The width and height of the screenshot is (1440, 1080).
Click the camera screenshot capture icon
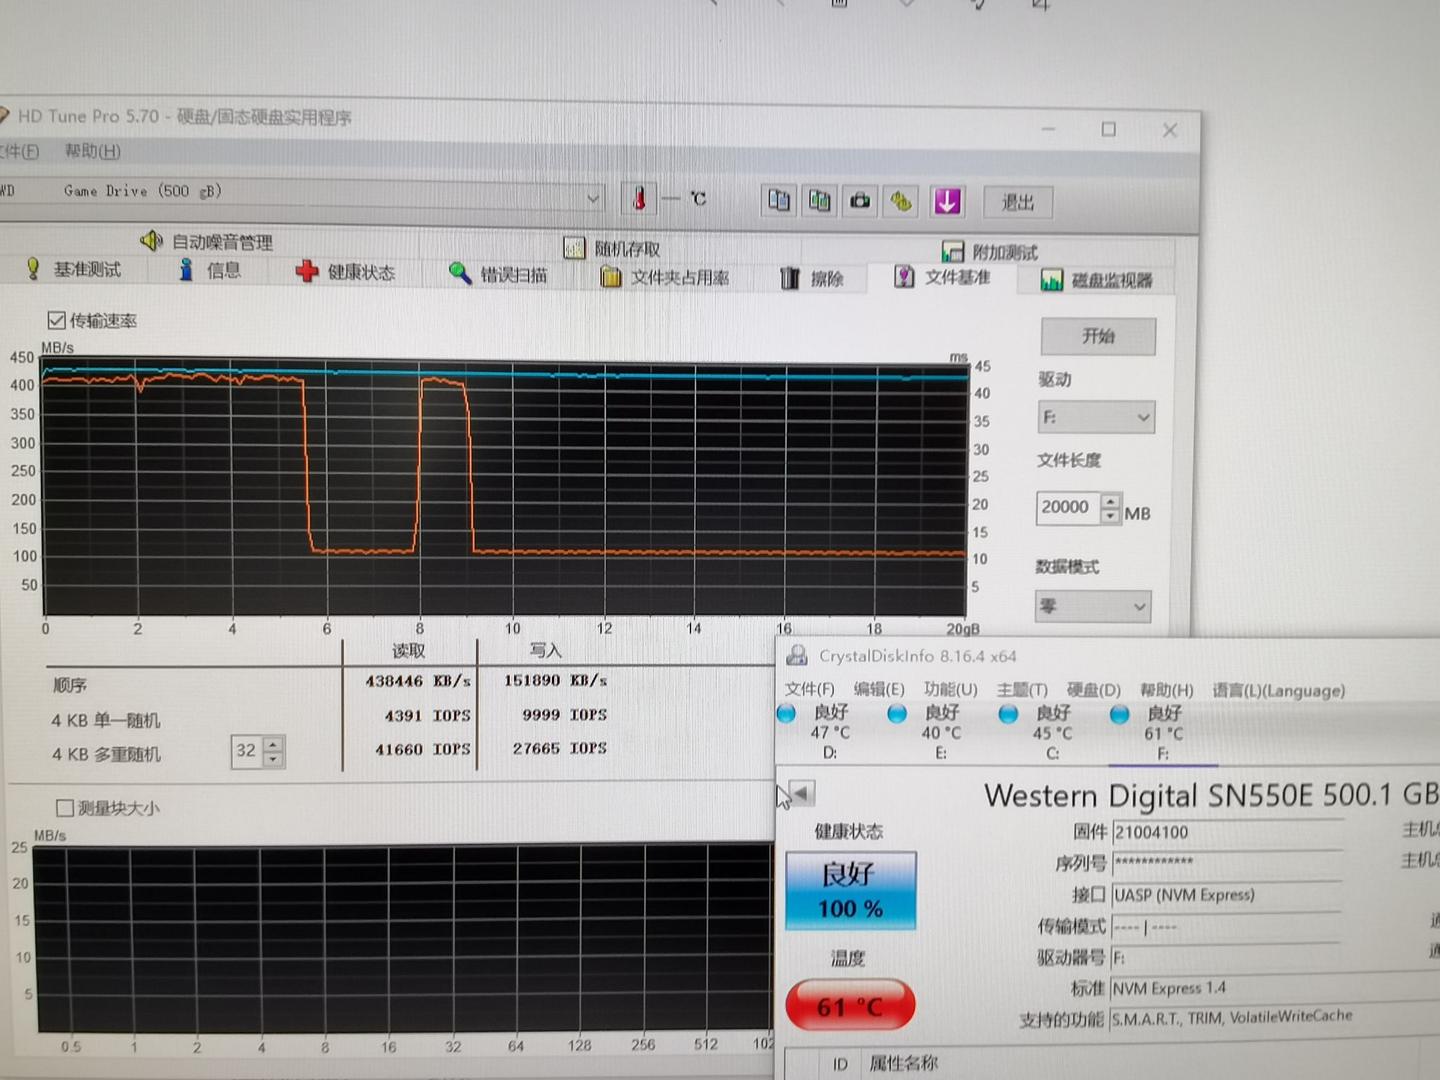pos(860,200)
